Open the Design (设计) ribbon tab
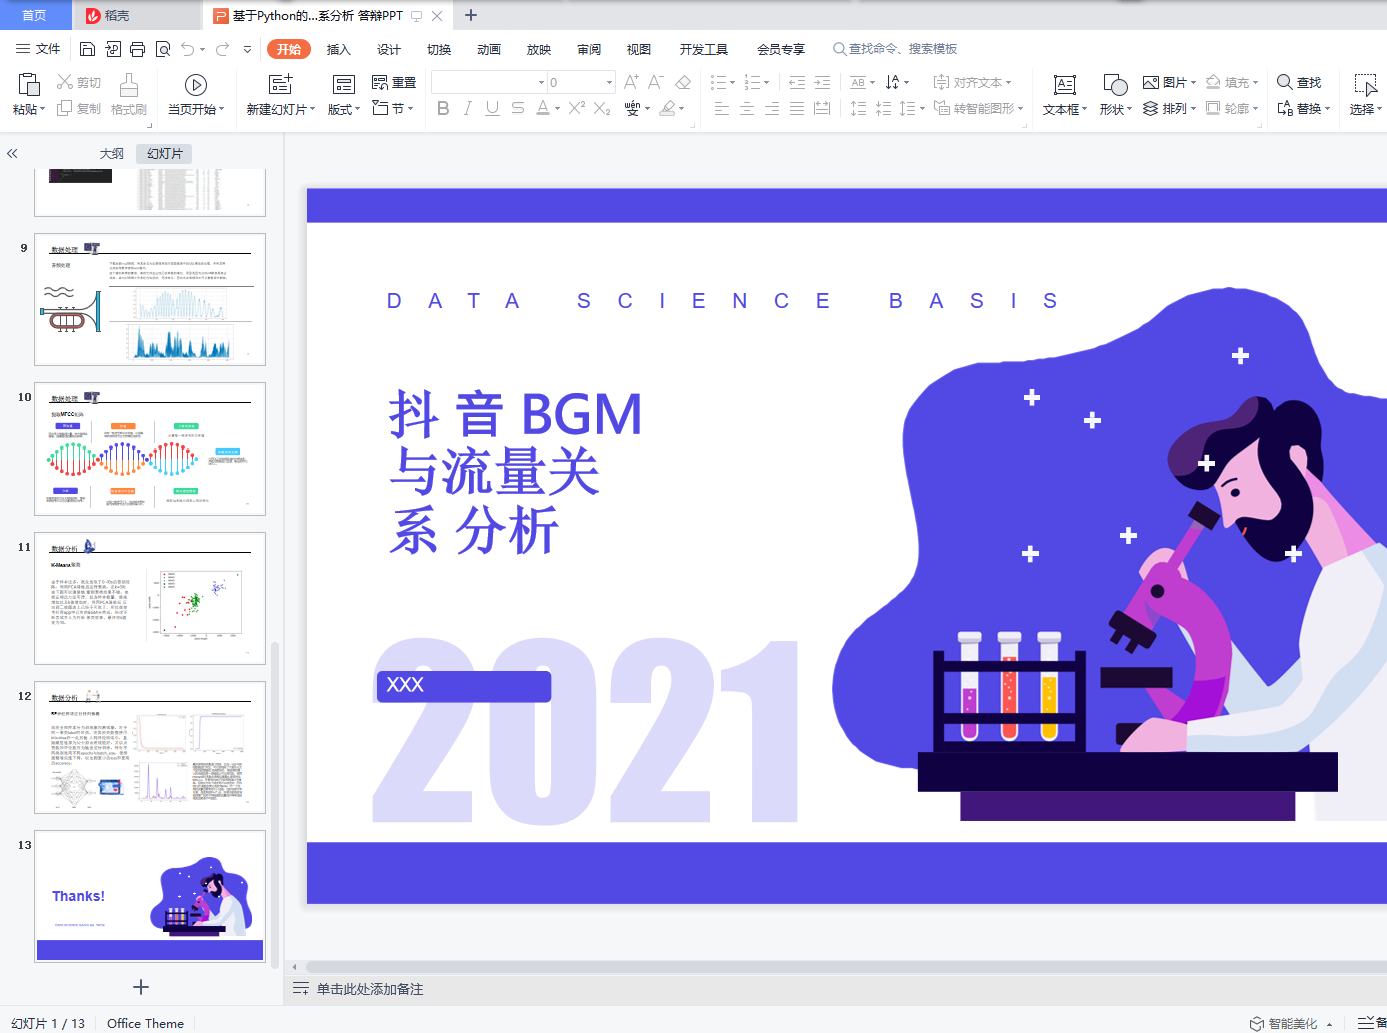The image size is (1387, 1033). pos(389,49)
